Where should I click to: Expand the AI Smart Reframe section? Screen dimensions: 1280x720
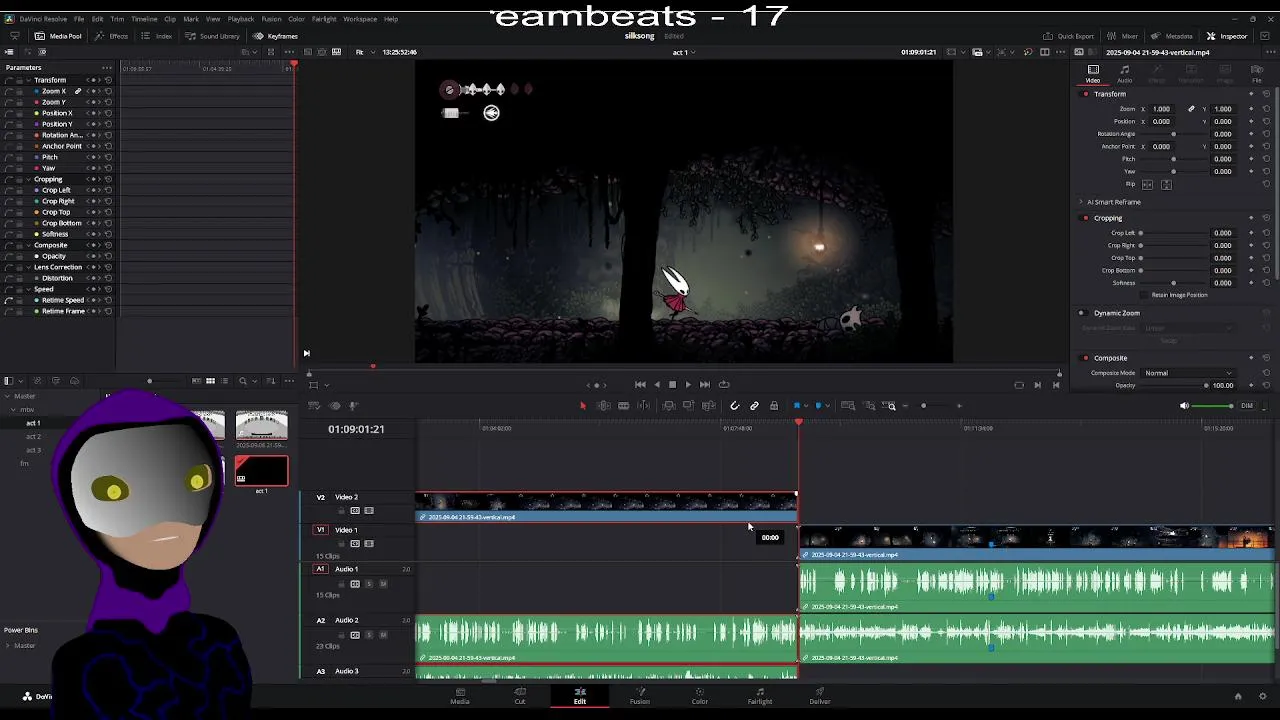[1081, 202]
